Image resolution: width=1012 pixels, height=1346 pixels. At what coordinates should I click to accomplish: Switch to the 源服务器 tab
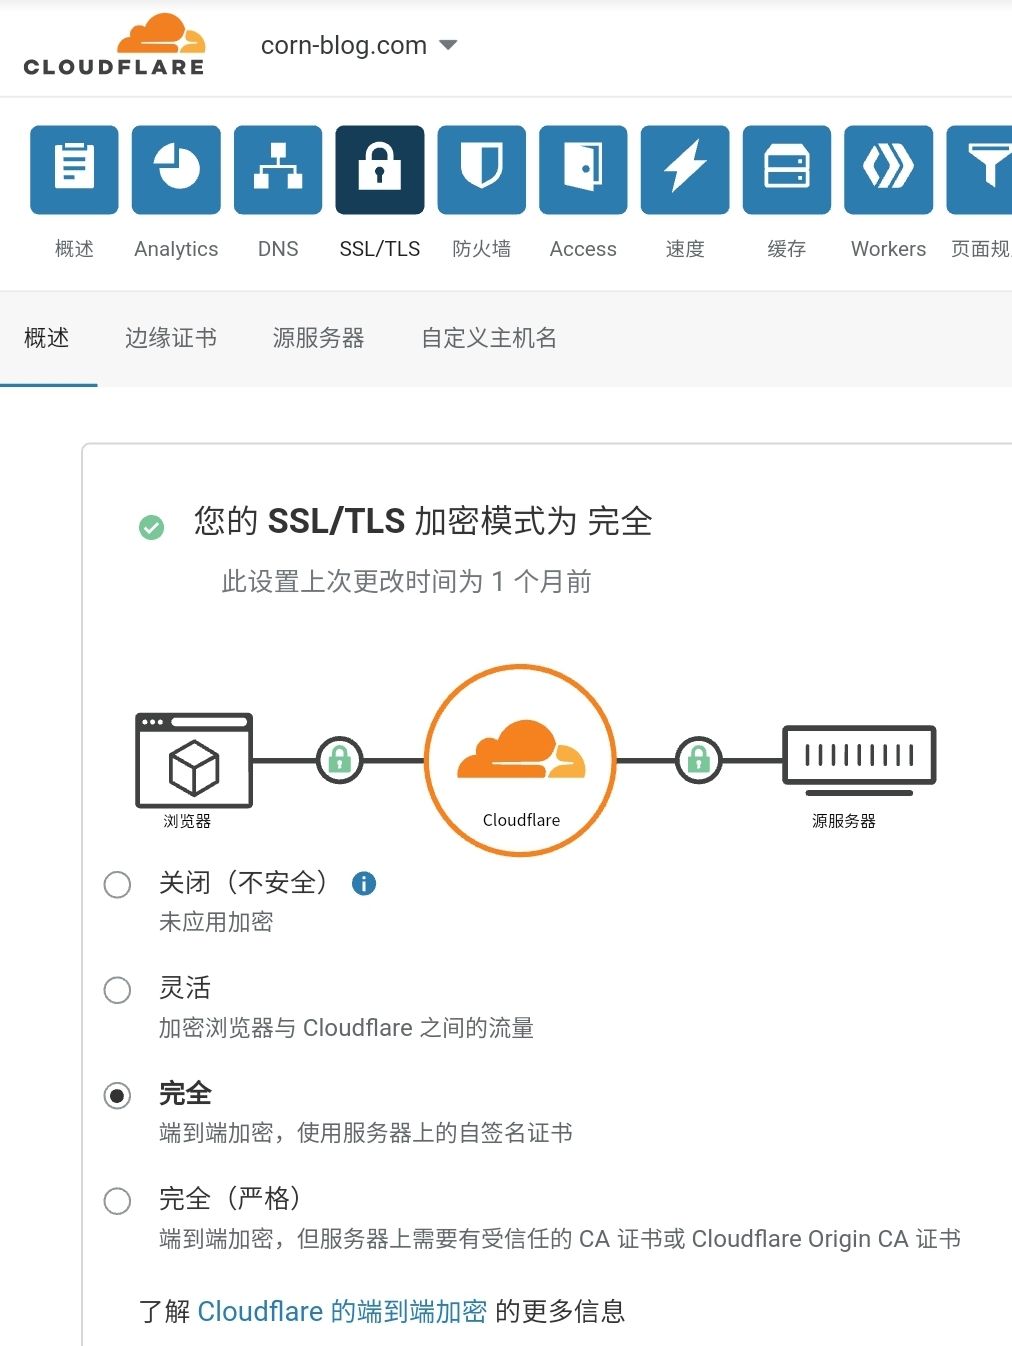pyautogui.click(x=319, y=338)
